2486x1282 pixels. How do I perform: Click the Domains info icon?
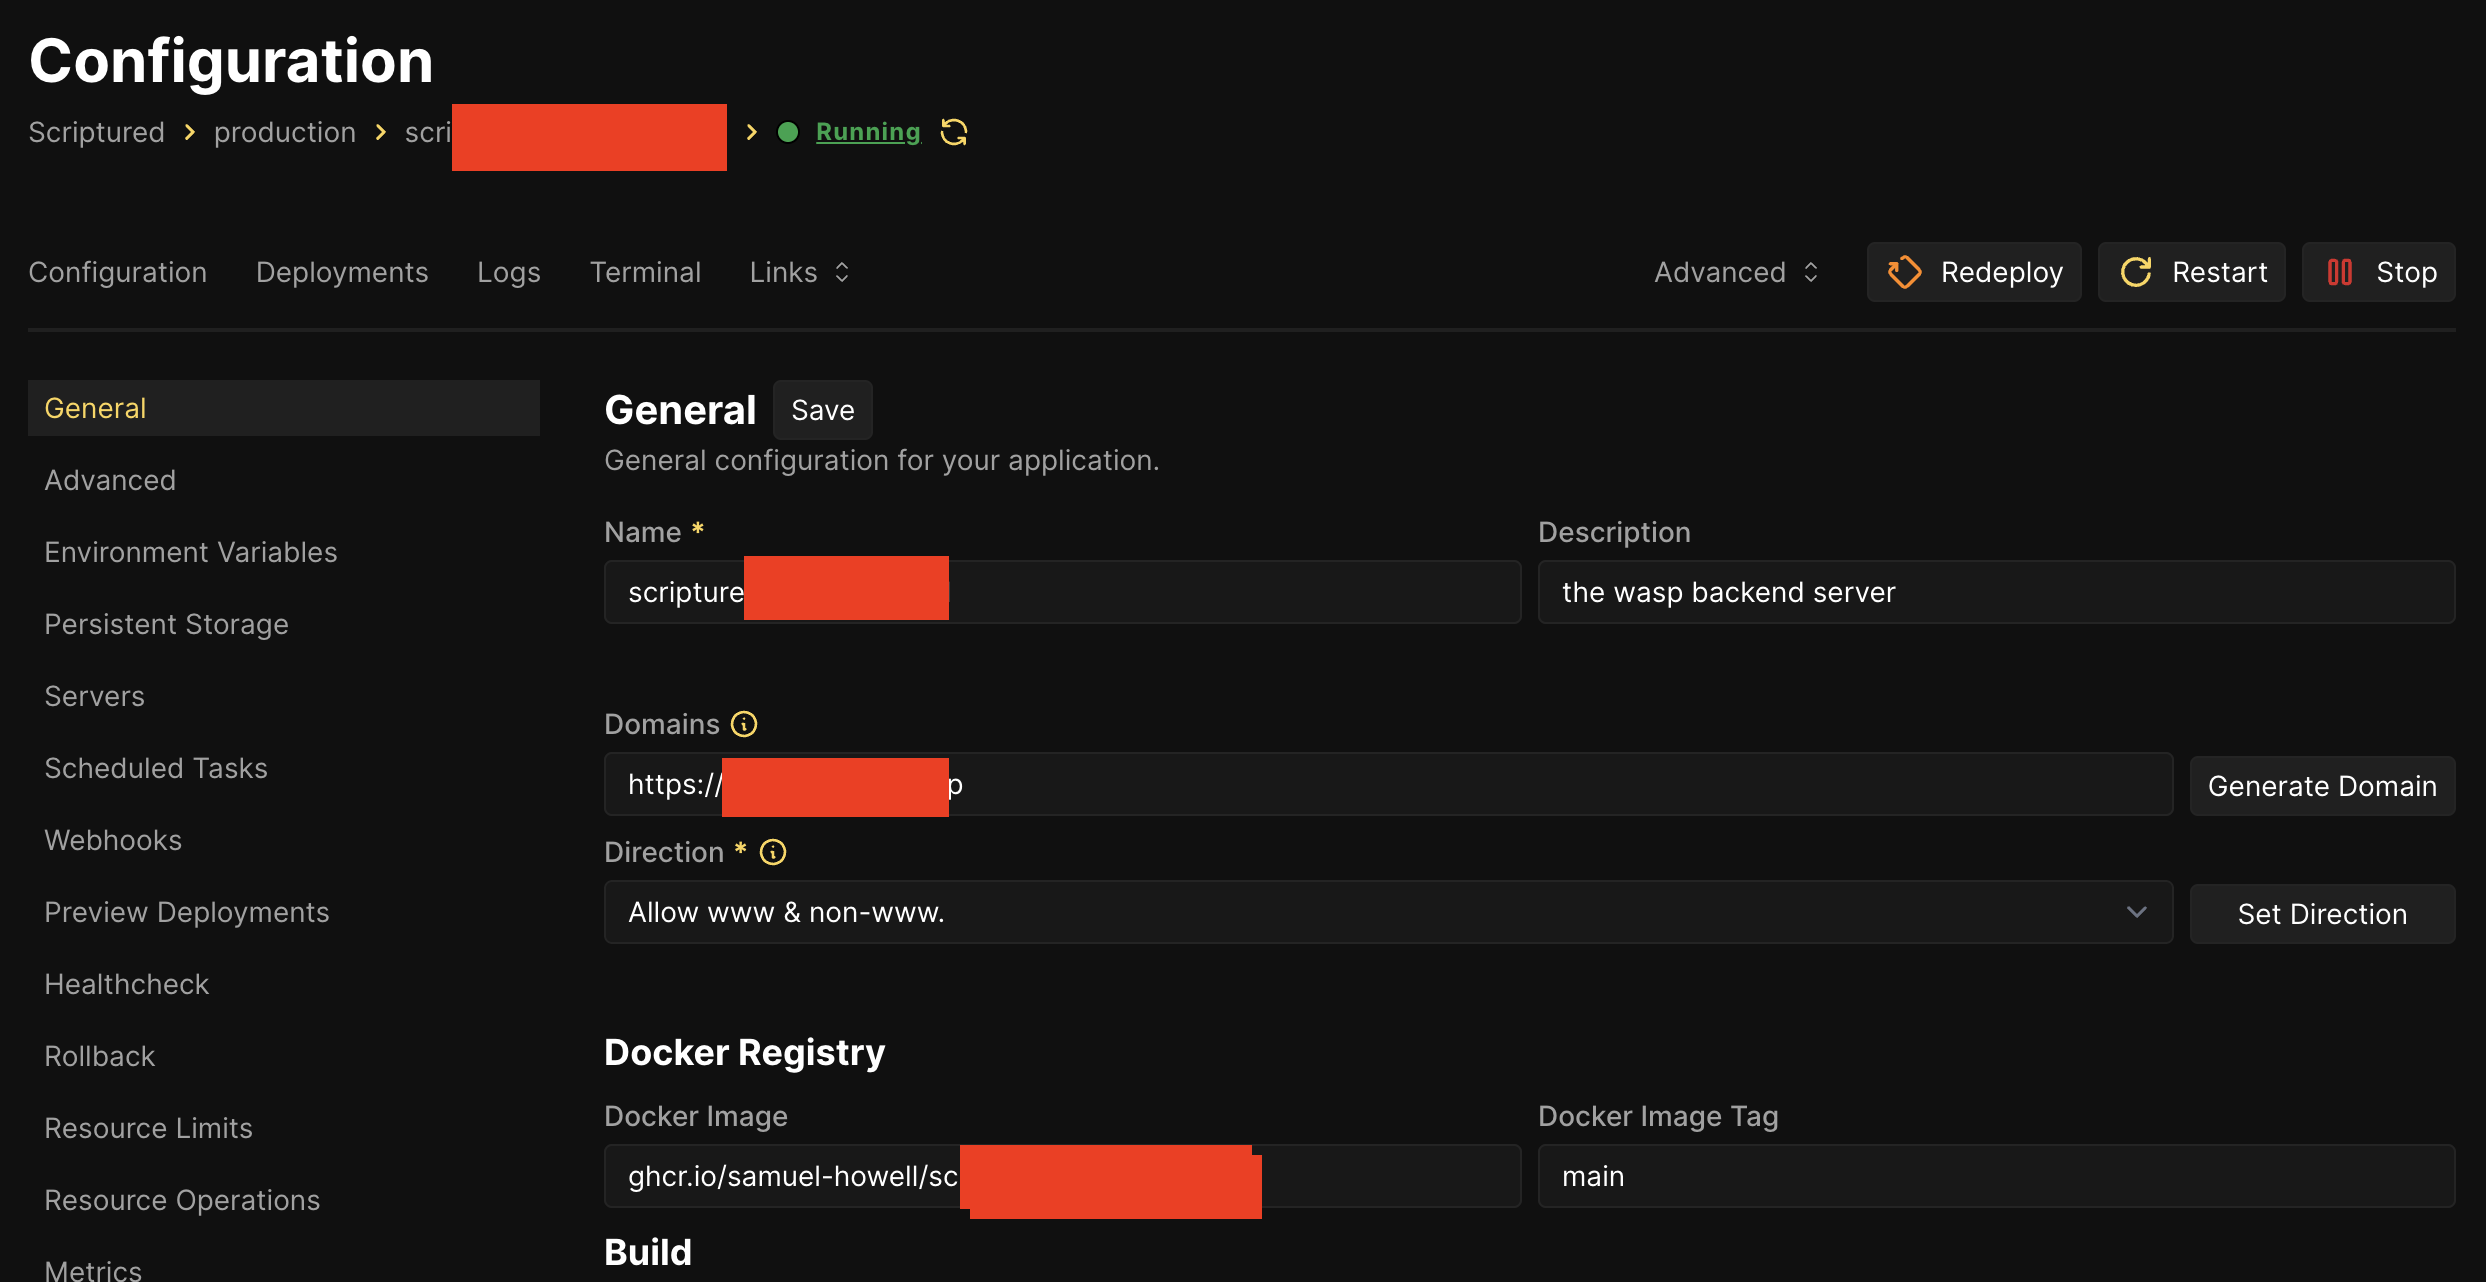click(744, 724)
